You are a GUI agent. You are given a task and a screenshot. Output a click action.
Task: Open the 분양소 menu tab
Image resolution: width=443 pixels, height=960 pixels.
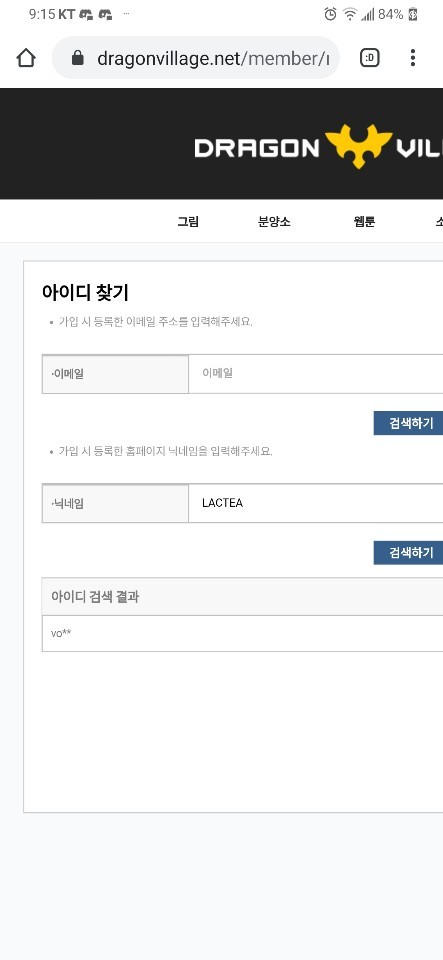pyautogui.click(x=274, y=222)
